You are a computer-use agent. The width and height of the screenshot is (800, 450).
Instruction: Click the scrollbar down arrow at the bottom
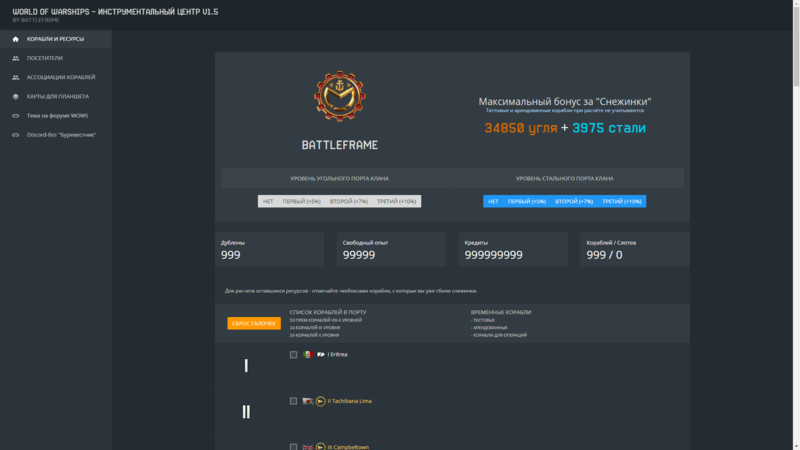click(x=796, y=446)
